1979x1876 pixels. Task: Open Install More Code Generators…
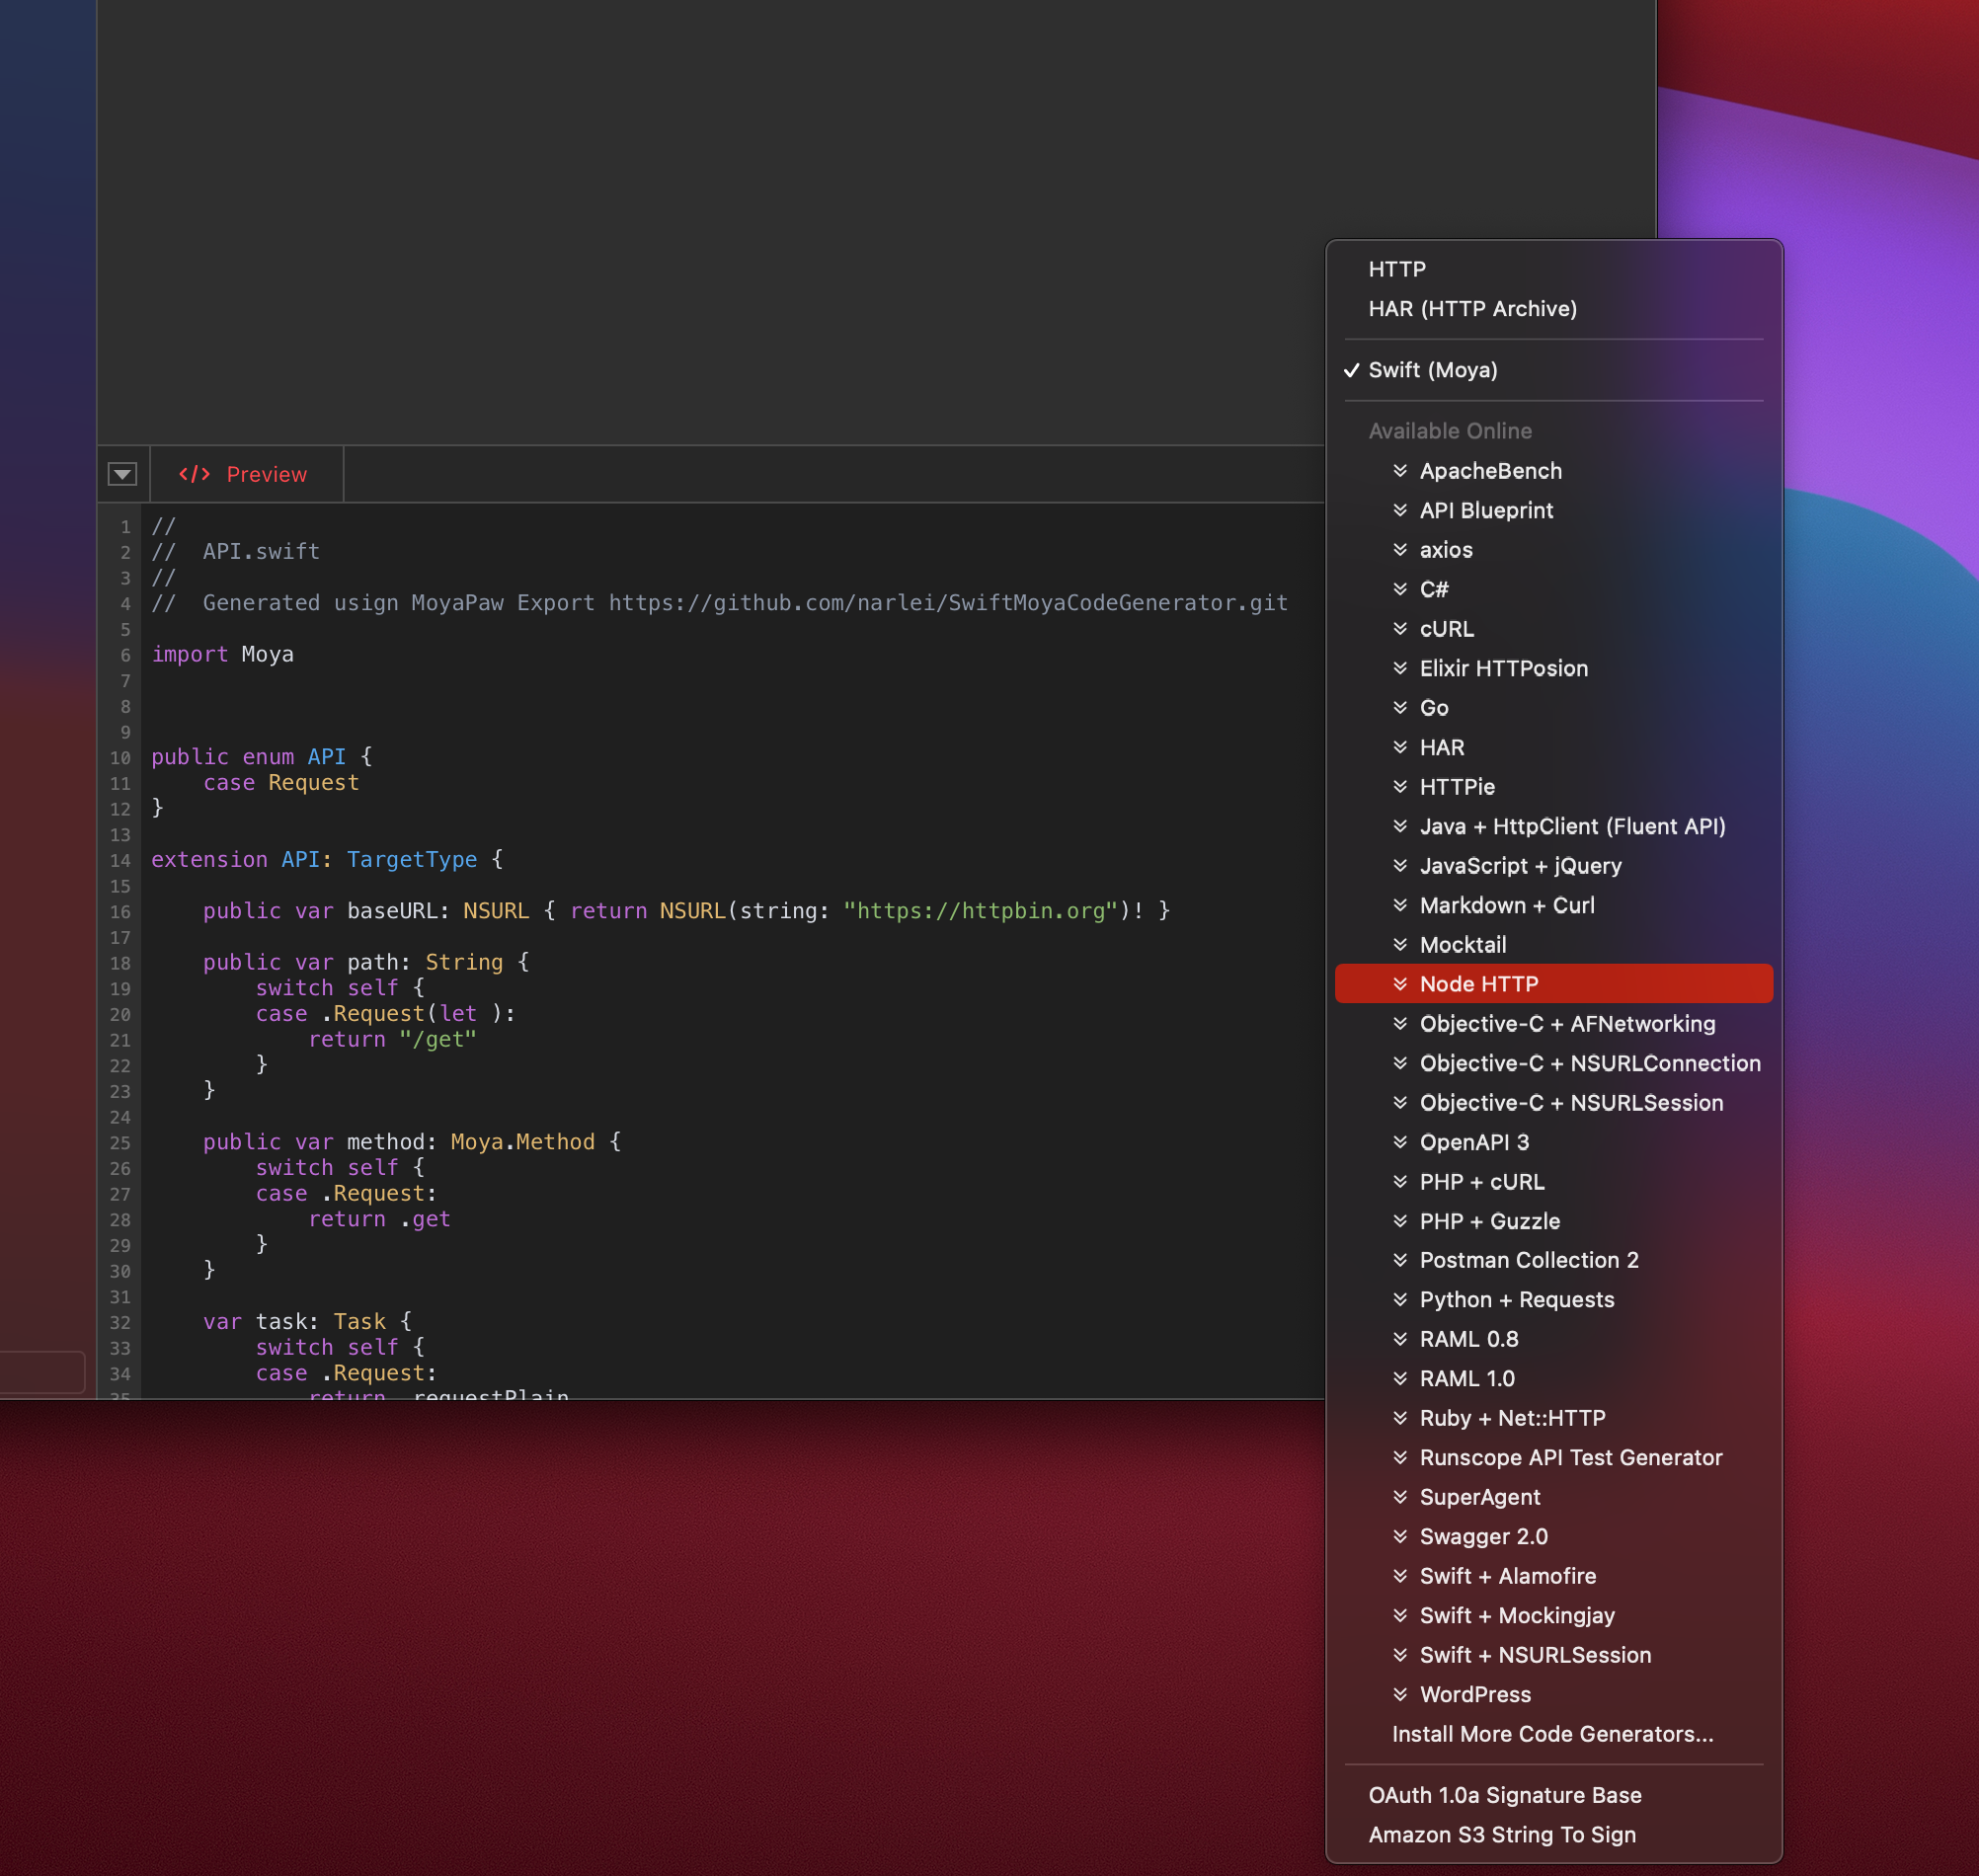1552,1734
